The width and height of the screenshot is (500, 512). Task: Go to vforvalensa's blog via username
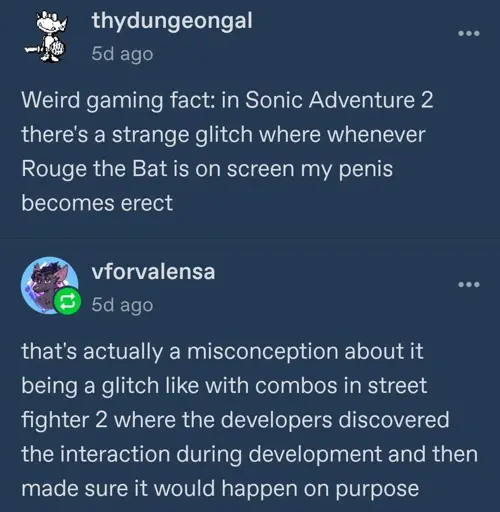(153, 272)
